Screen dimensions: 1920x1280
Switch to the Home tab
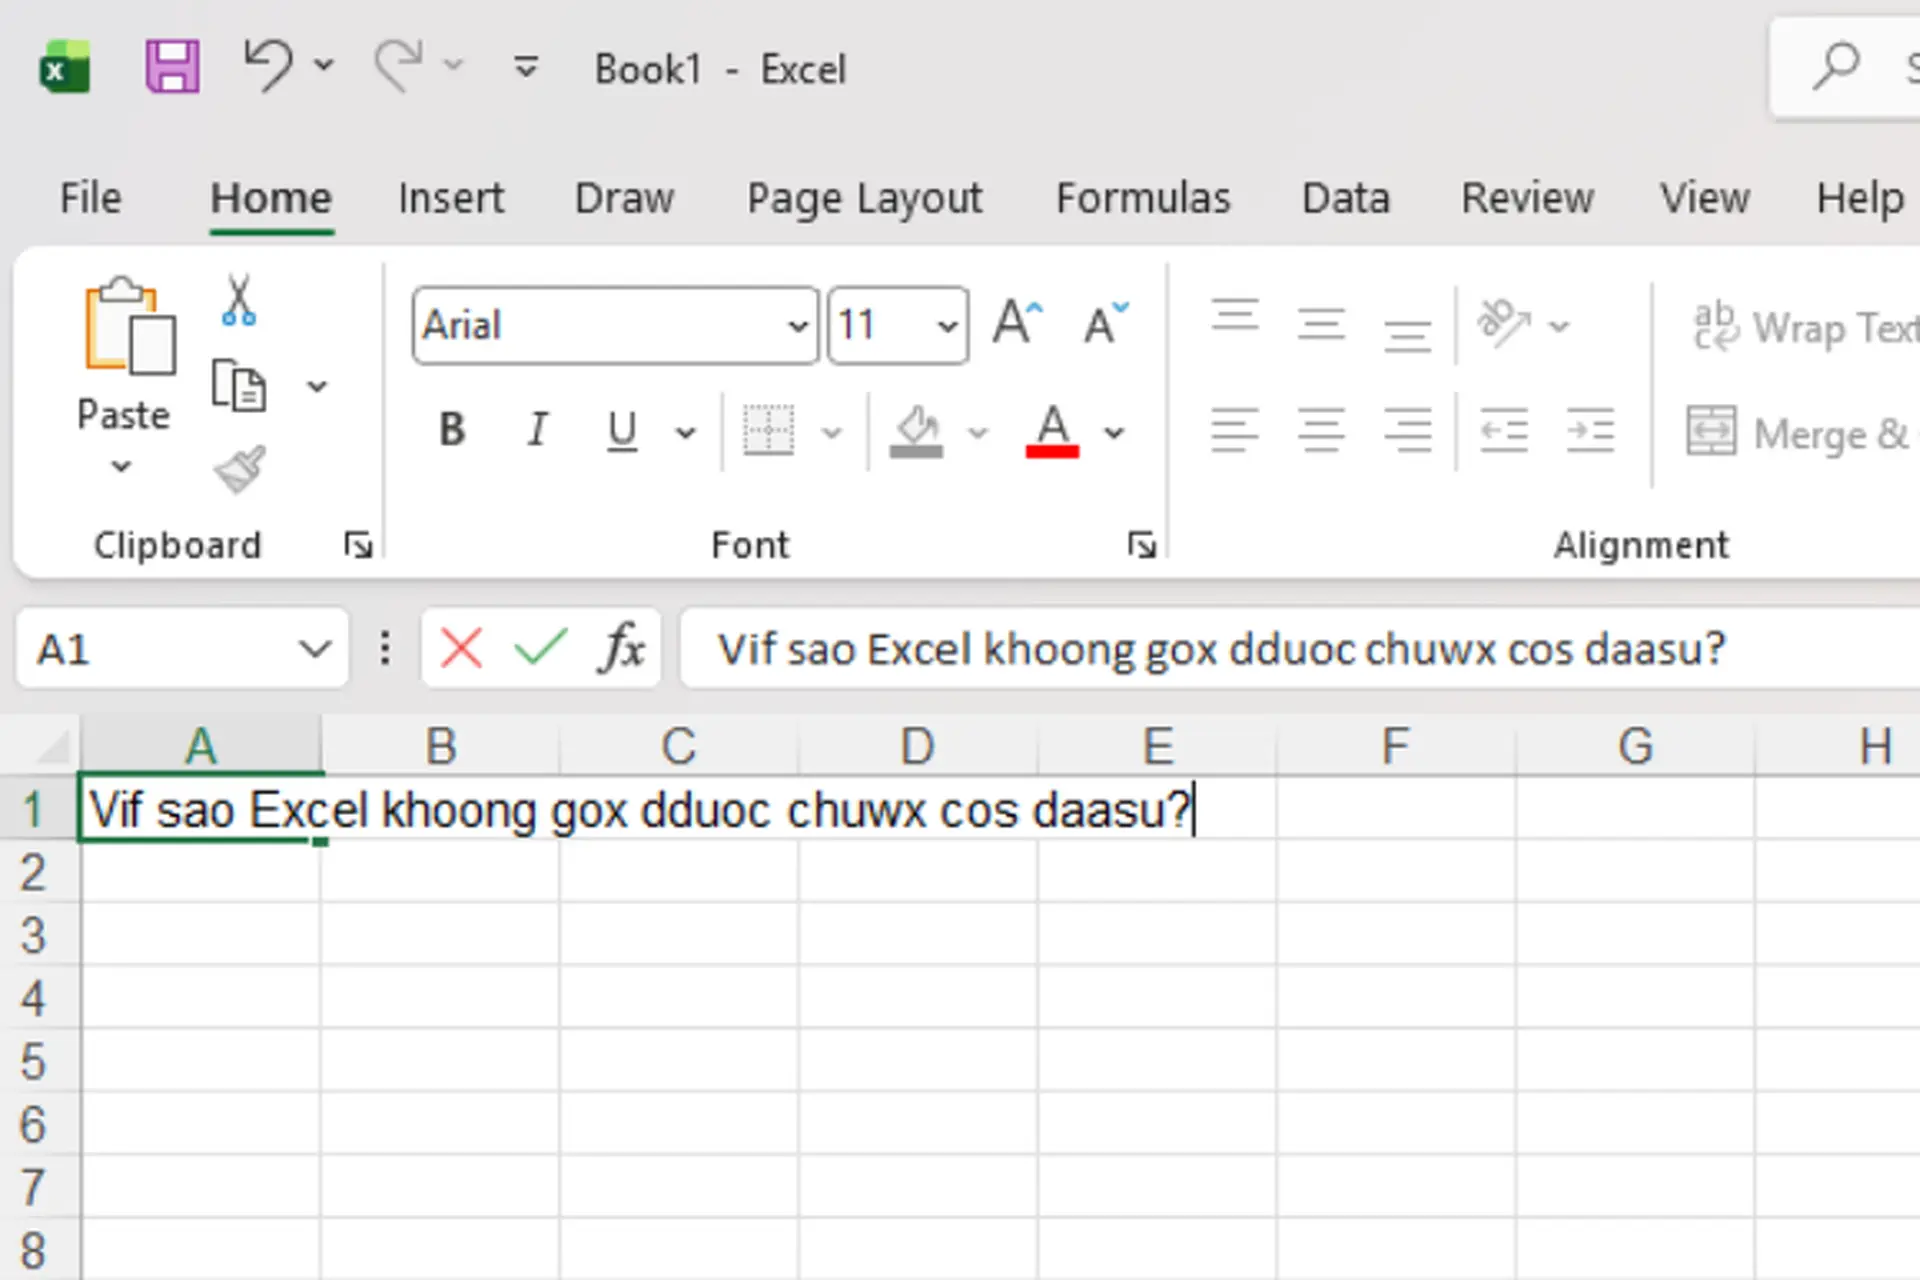click(271, 198)
